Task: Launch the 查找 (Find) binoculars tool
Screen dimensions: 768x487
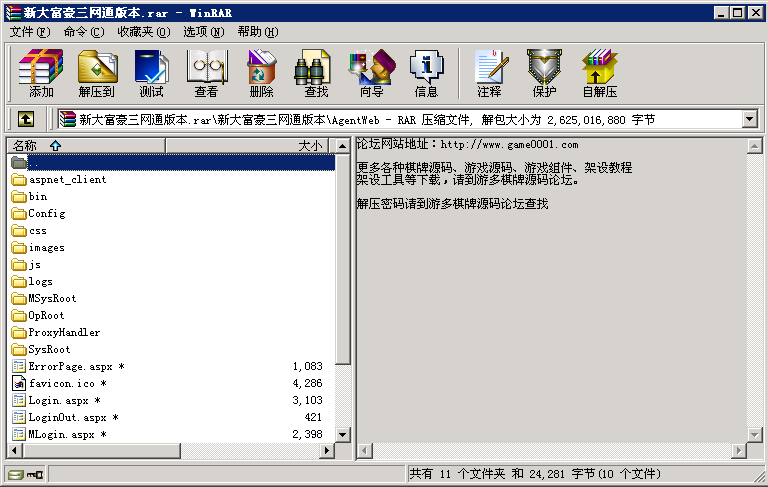Action: coord(316,73)
